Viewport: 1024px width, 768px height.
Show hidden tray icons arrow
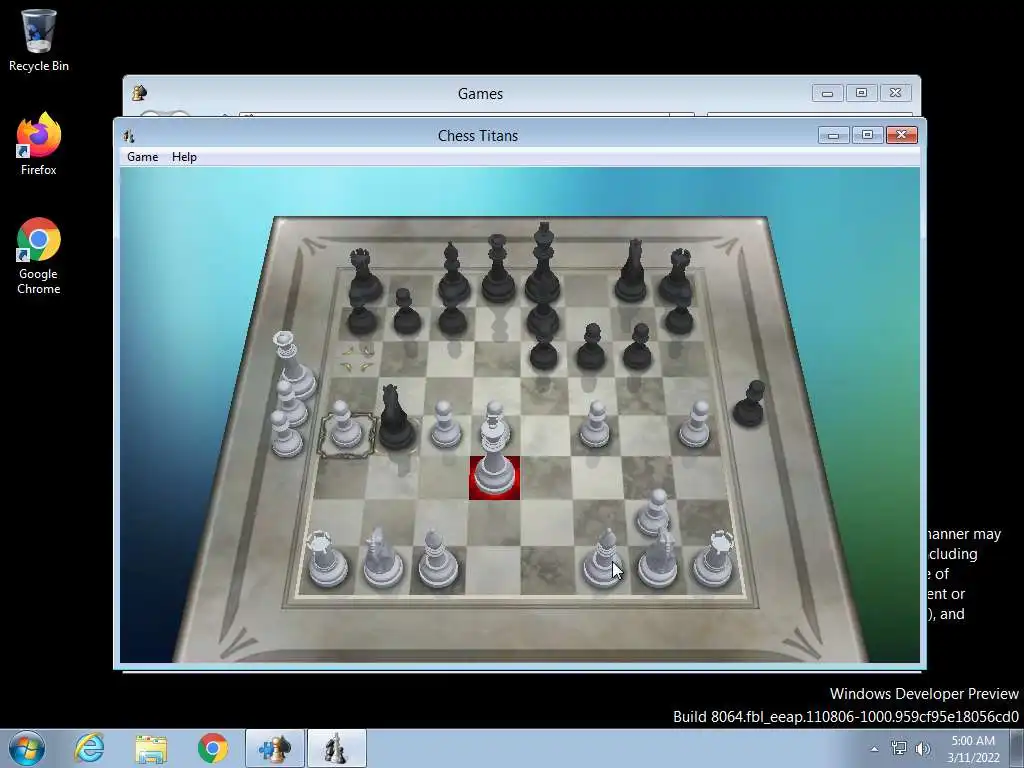874,749
